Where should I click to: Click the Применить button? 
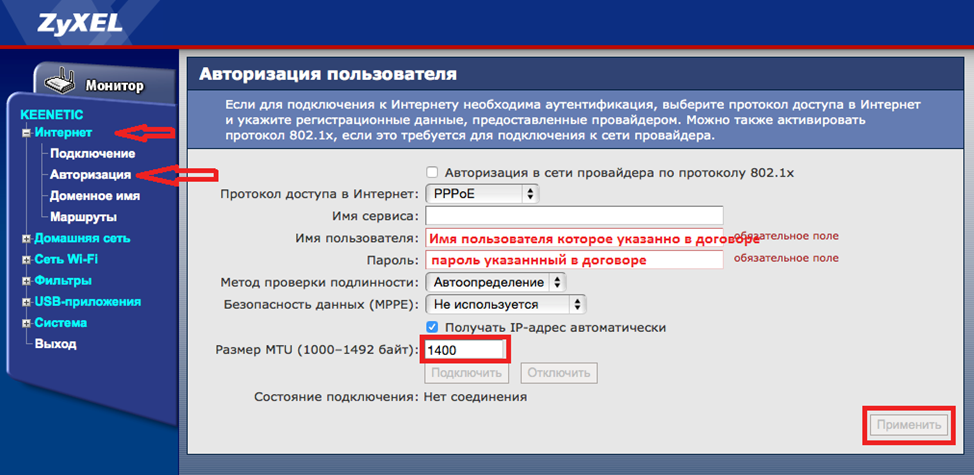909,426
